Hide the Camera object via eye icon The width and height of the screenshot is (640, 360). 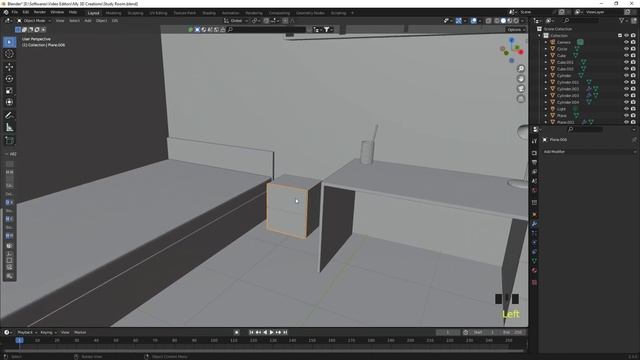(626, 42)
